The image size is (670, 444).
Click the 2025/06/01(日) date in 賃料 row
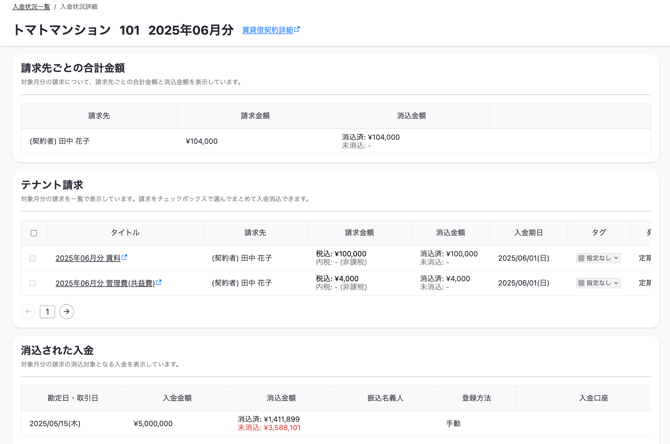523,258
